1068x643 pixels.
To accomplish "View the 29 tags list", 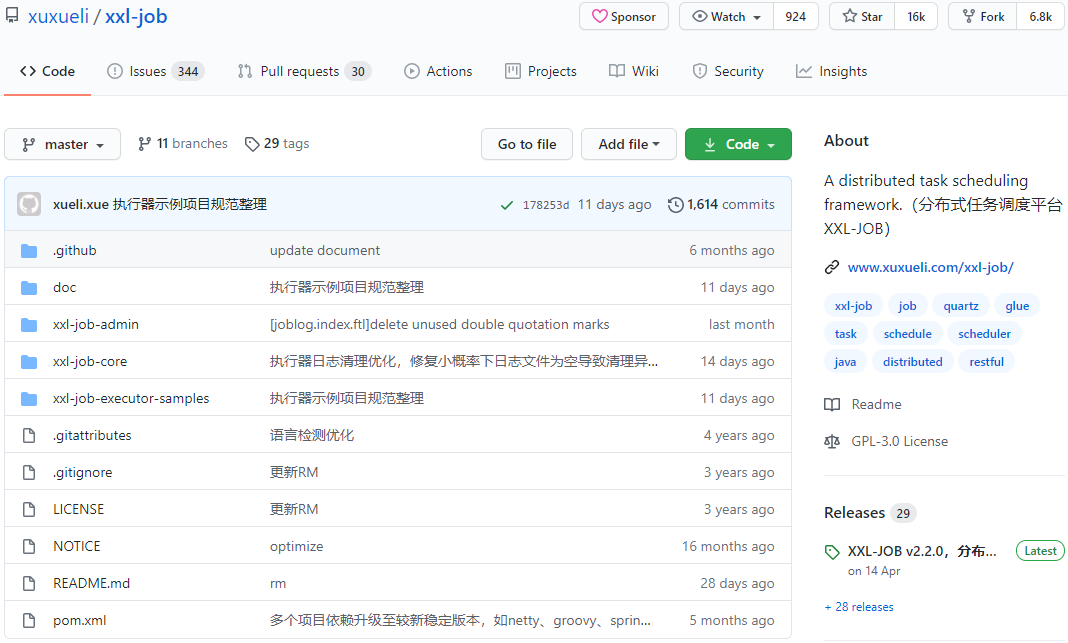I will pyautogui.click(x=277, y=144).
